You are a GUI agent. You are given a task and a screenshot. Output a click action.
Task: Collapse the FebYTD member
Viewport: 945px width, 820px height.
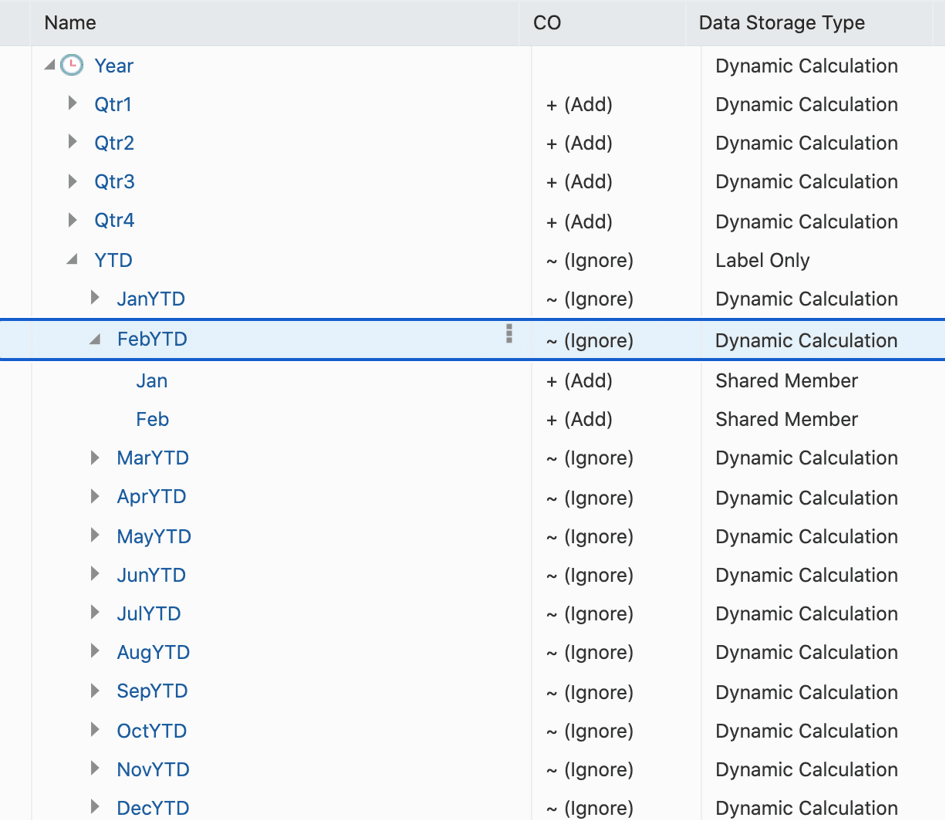94,339
